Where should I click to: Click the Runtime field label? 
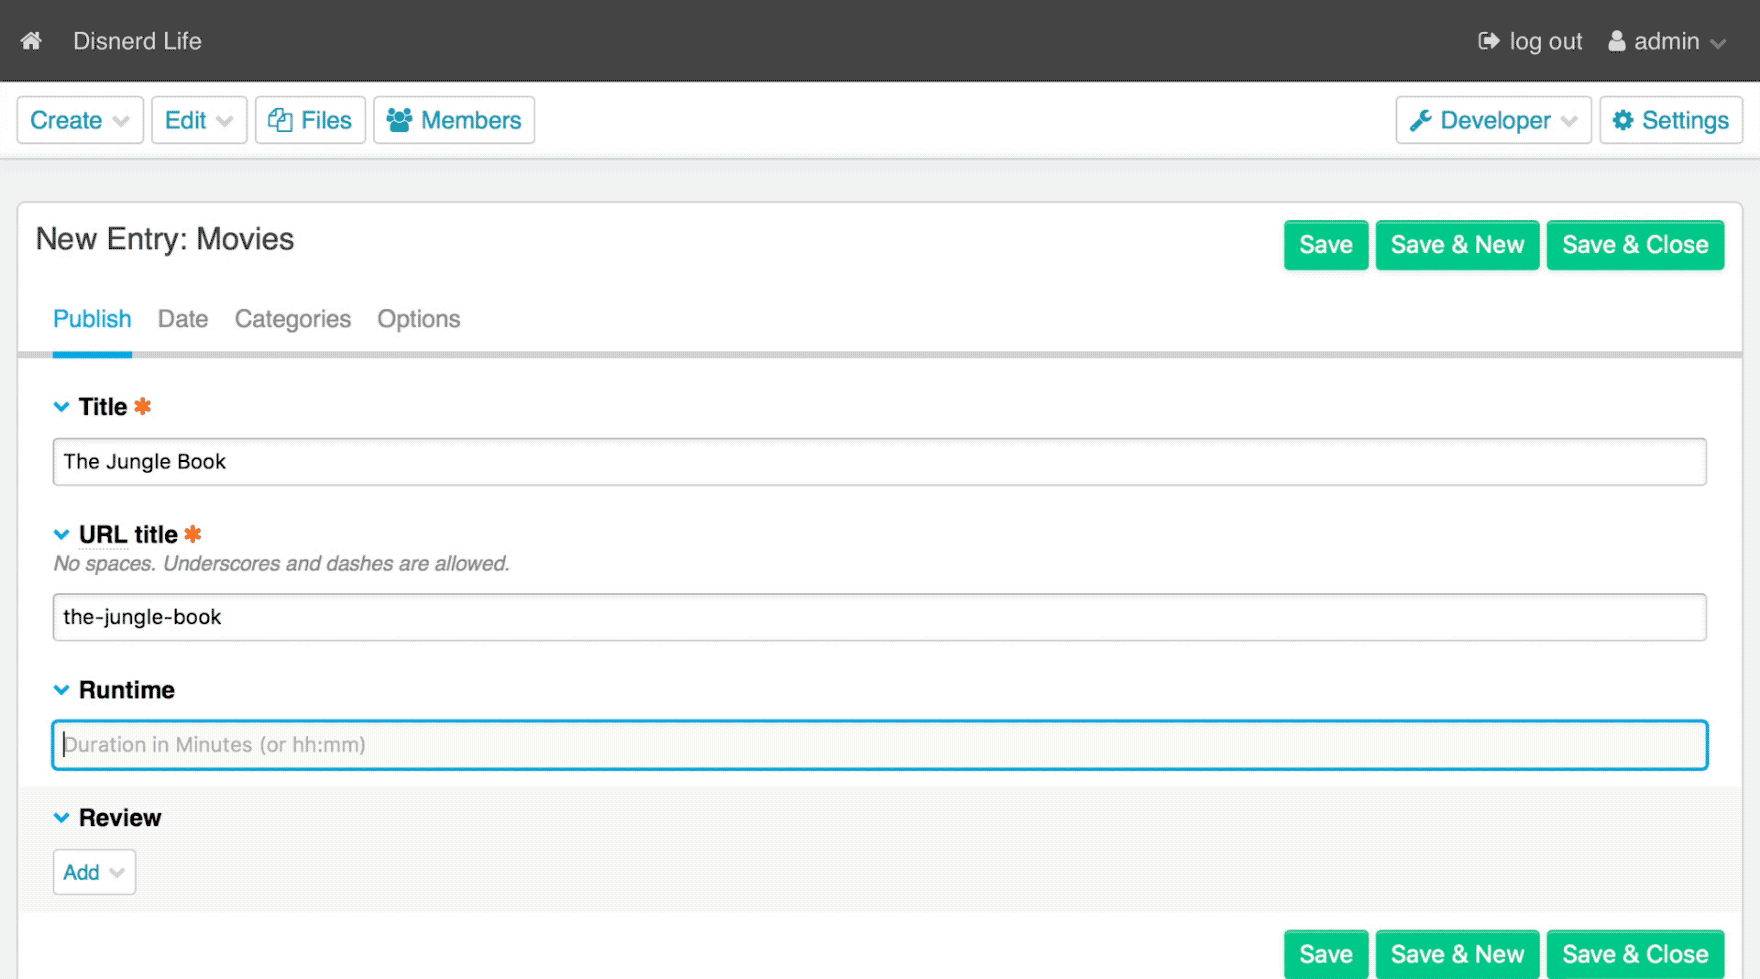coord(127,690)
